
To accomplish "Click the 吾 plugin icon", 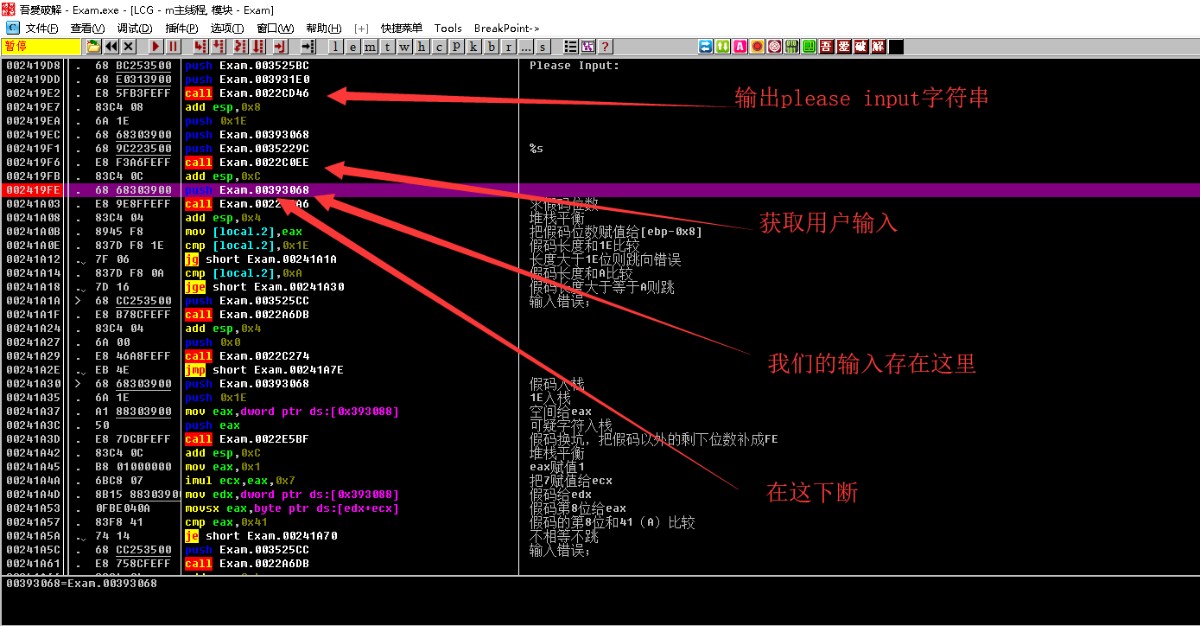I will (x=826, y=46).
